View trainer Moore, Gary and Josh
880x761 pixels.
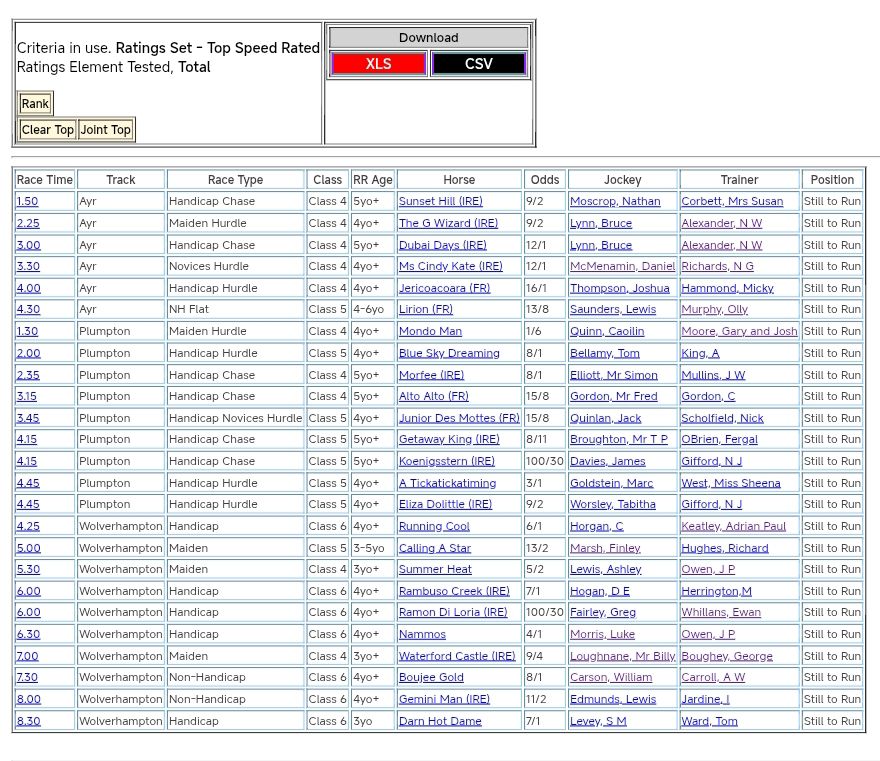point(739,331)
